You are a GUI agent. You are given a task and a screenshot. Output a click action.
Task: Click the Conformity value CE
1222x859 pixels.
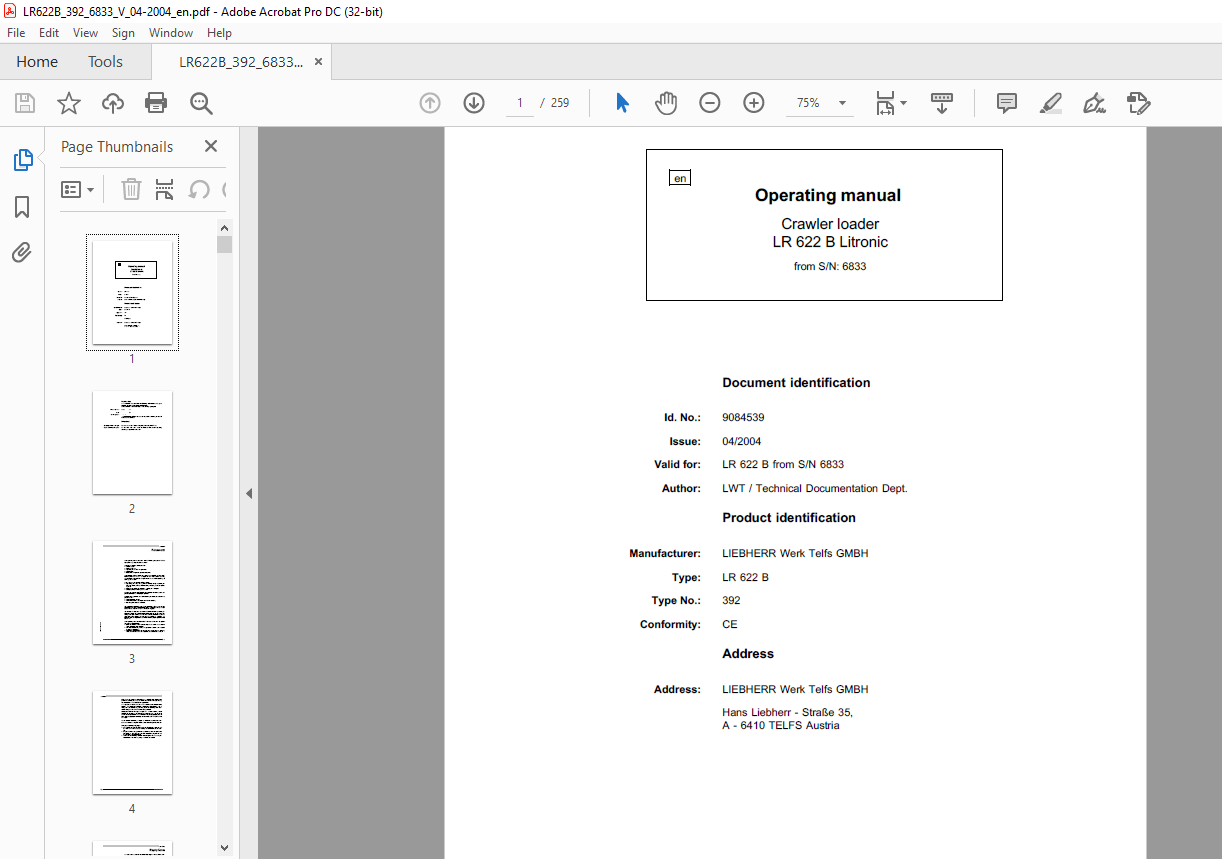tap(730, 625)
